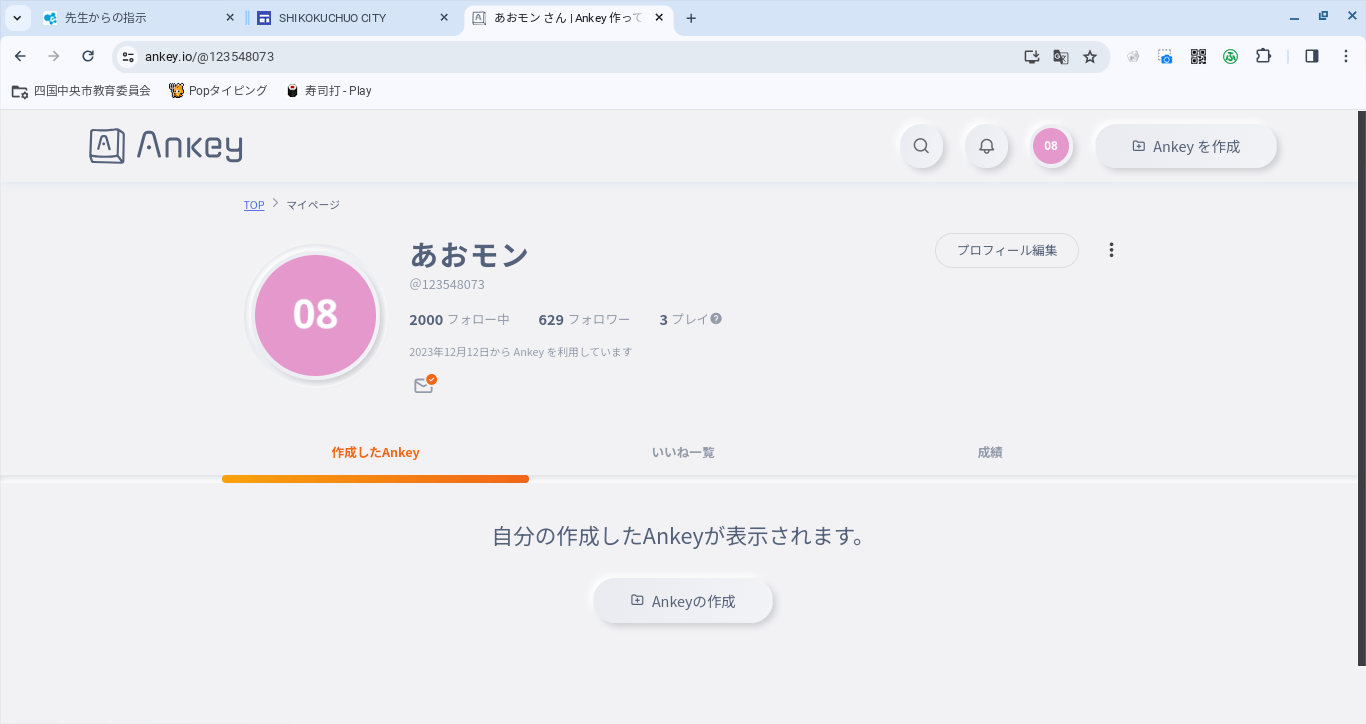Open the three-dot profile options menu

[1111, 250]
